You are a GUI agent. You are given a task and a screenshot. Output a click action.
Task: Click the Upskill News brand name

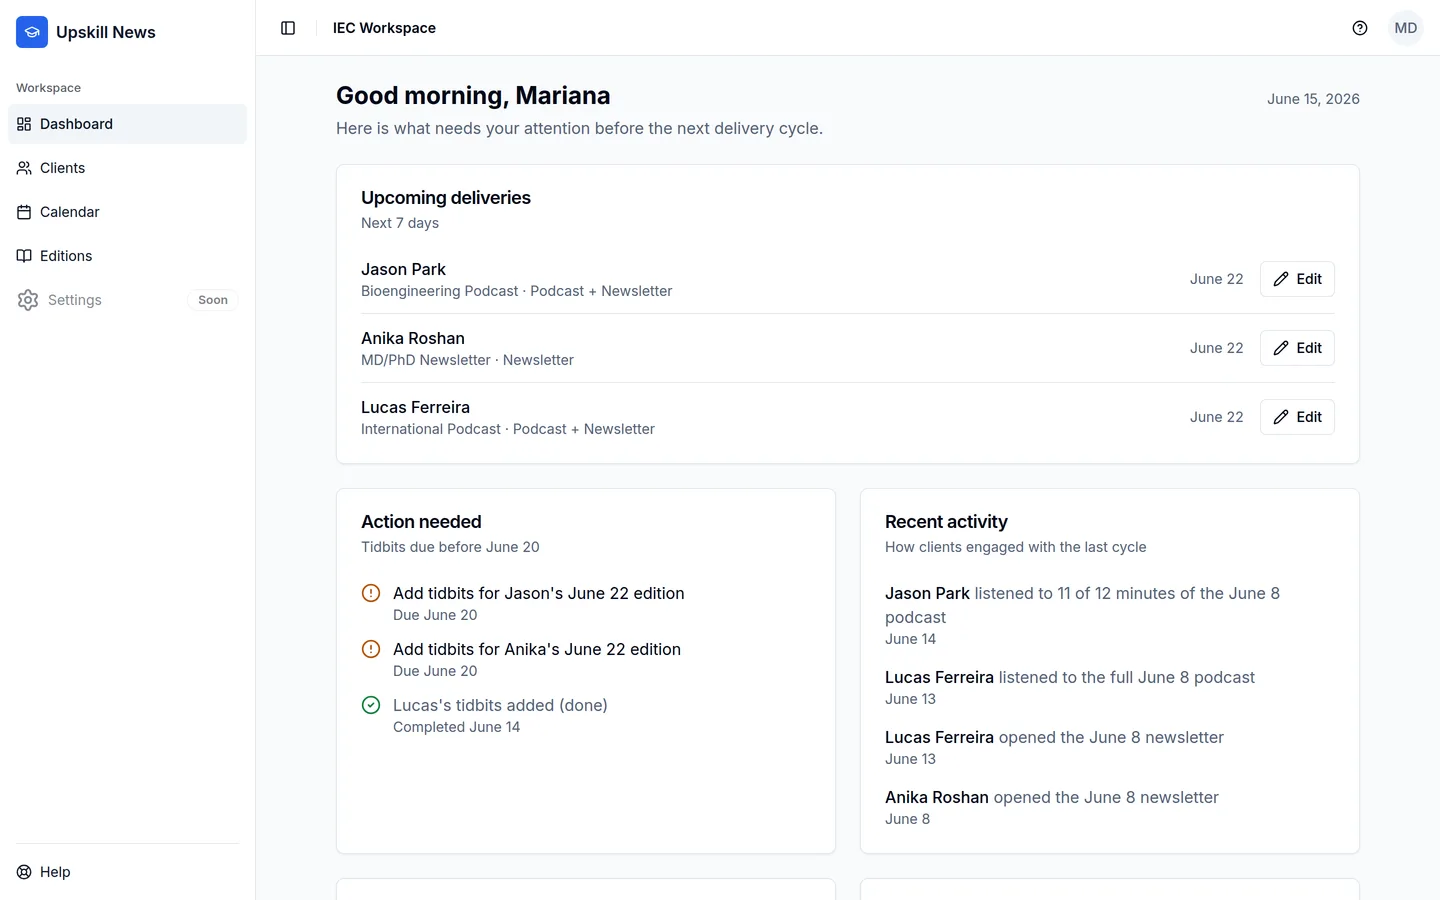coord(106,32)
